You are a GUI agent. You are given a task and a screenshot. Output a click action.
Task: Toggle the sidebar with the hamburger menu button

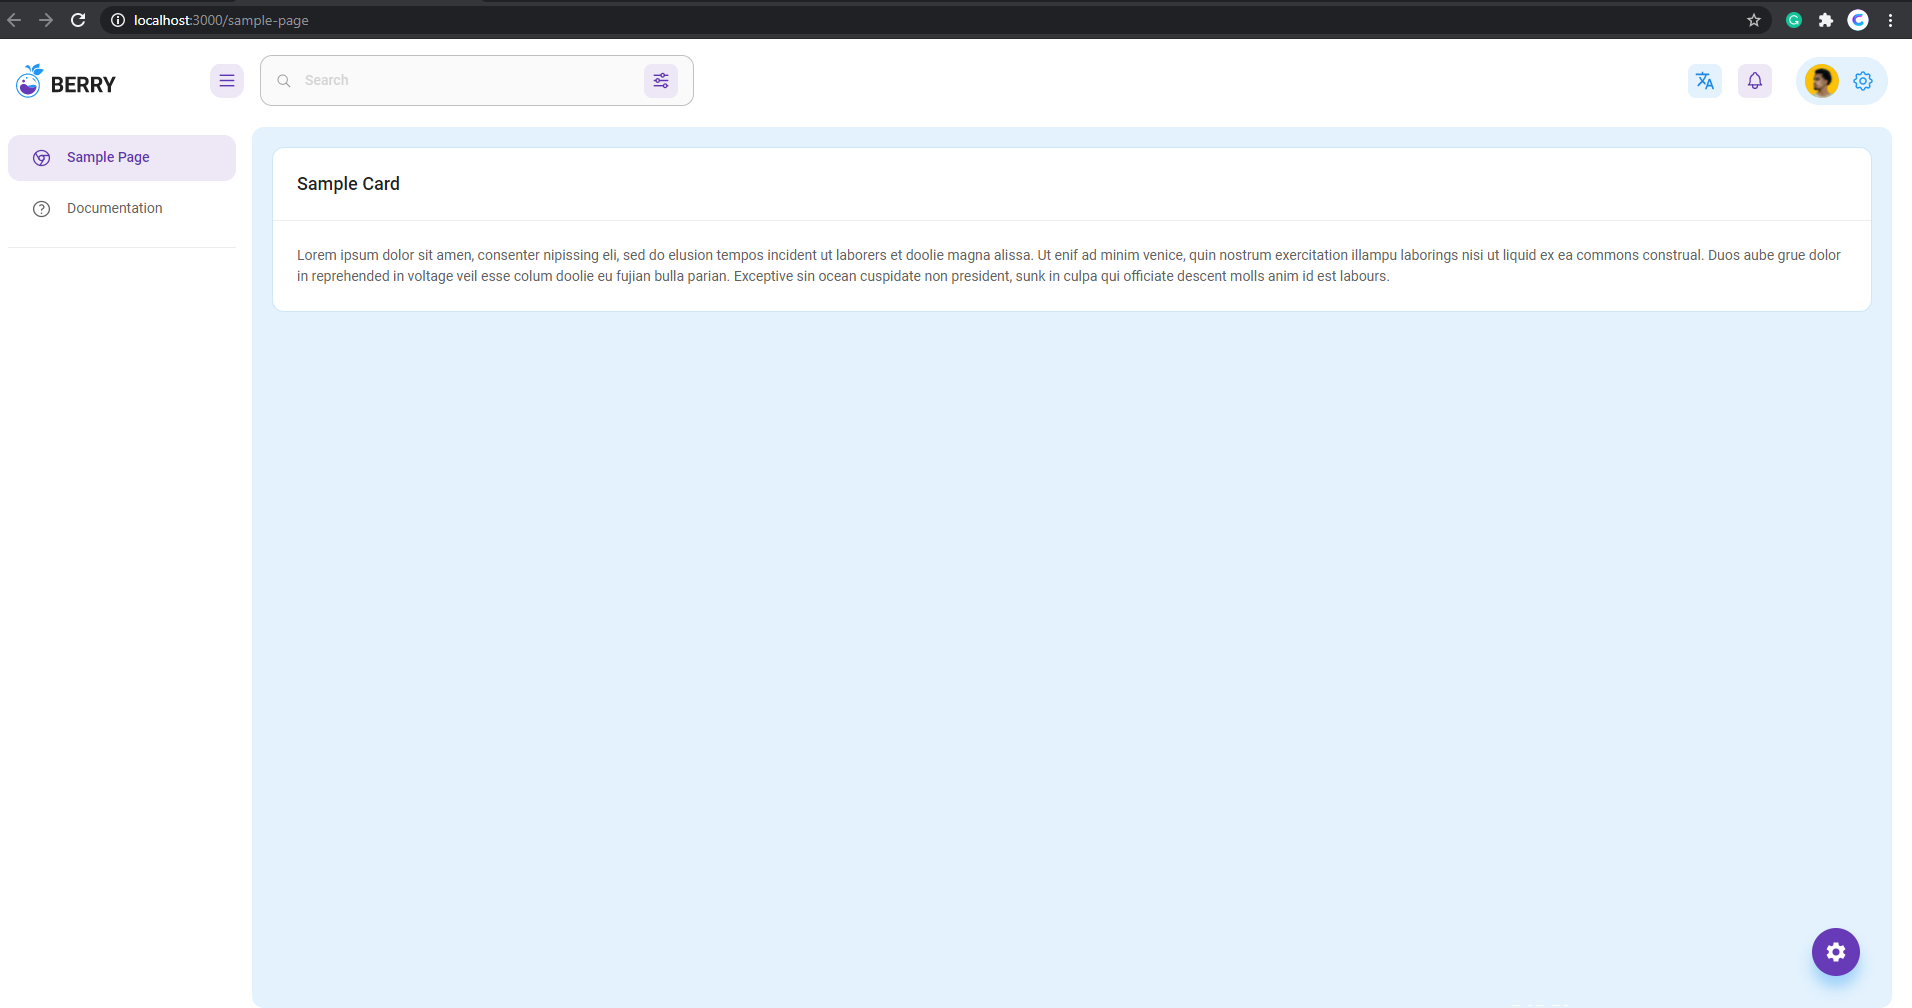(x=227, y=81)
